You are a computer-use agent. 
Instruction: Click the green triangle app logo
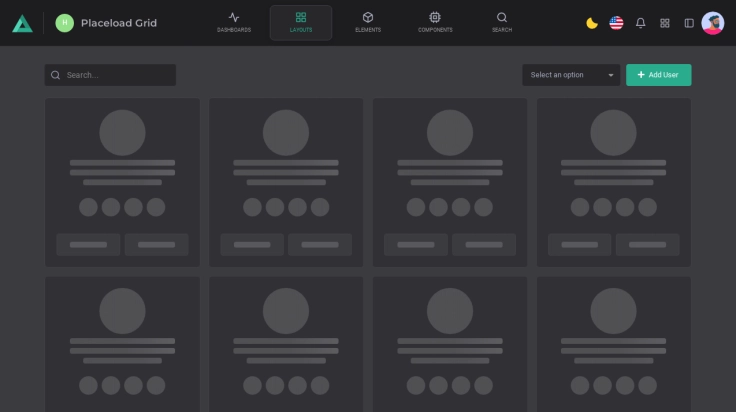[22, 23]
